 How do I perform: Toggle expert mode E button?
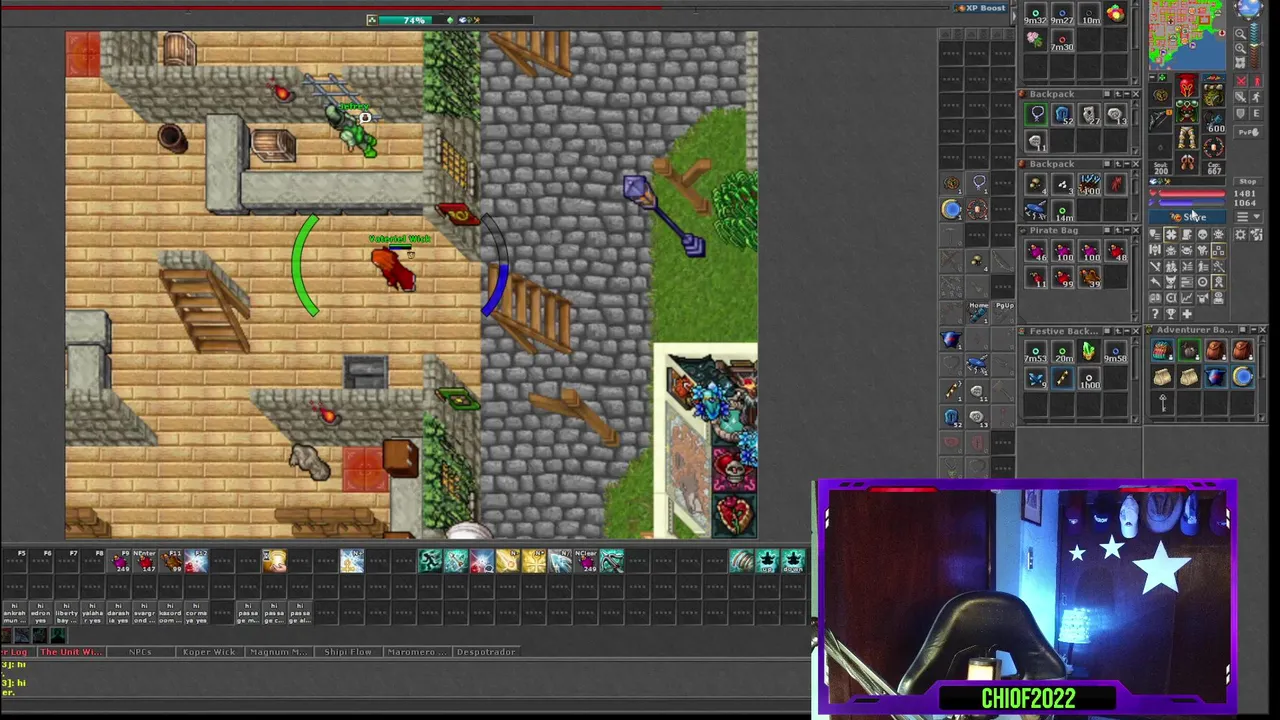point(1257,113)
